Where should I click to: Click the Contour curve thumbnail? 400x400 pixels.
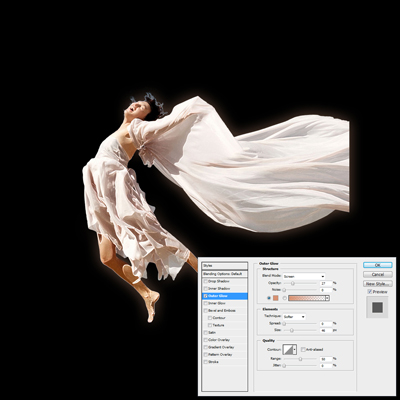288,350
